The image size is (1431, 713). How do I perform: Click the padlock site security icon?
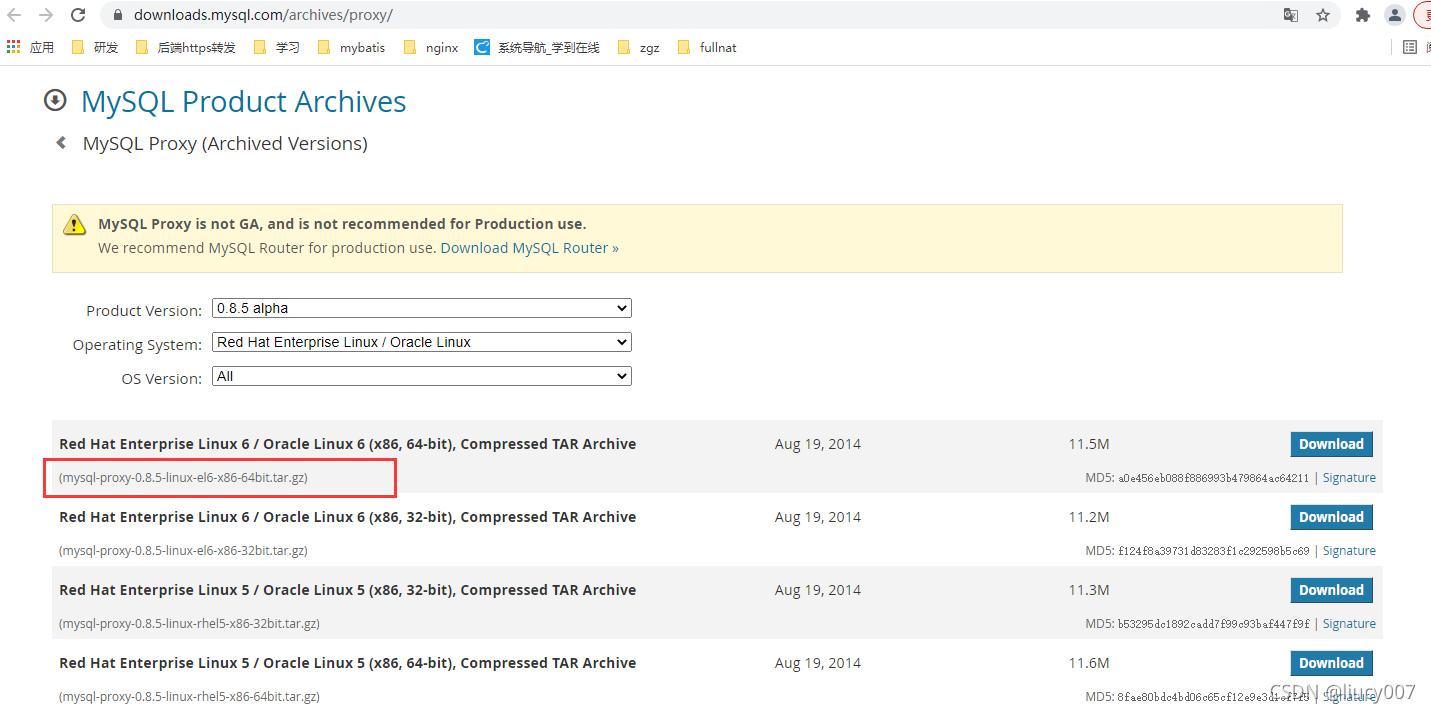pyautogui.click(x=118, y=15)
